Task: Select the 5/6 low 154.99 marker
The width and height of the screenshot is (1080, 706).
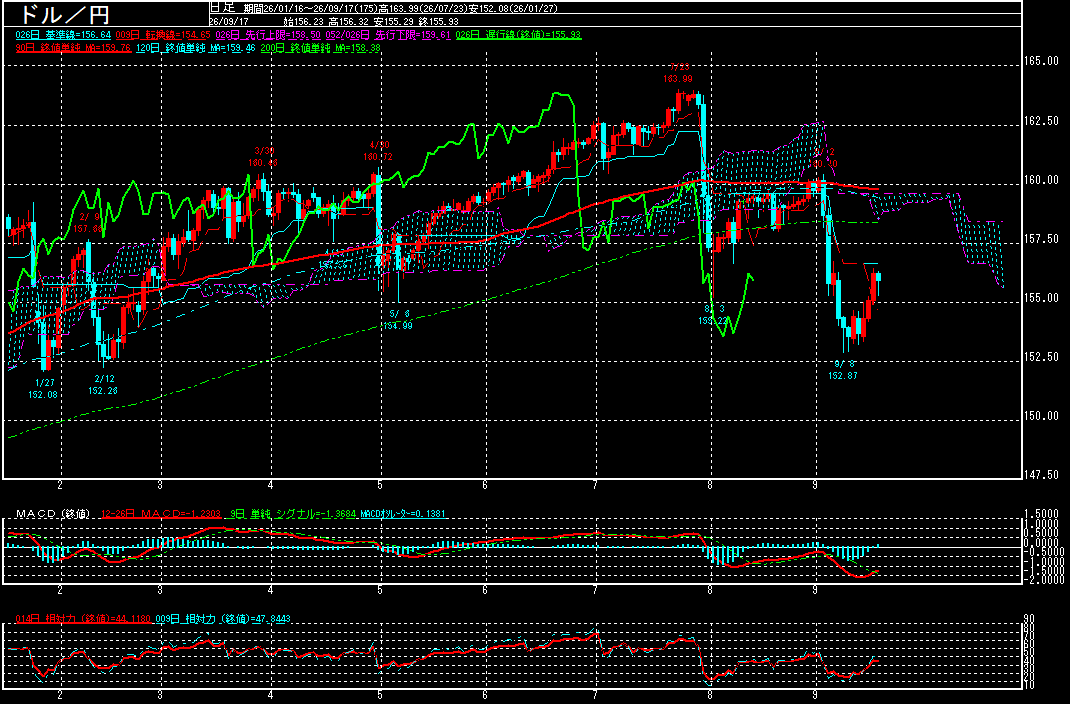Action: (x=399, y=320)
